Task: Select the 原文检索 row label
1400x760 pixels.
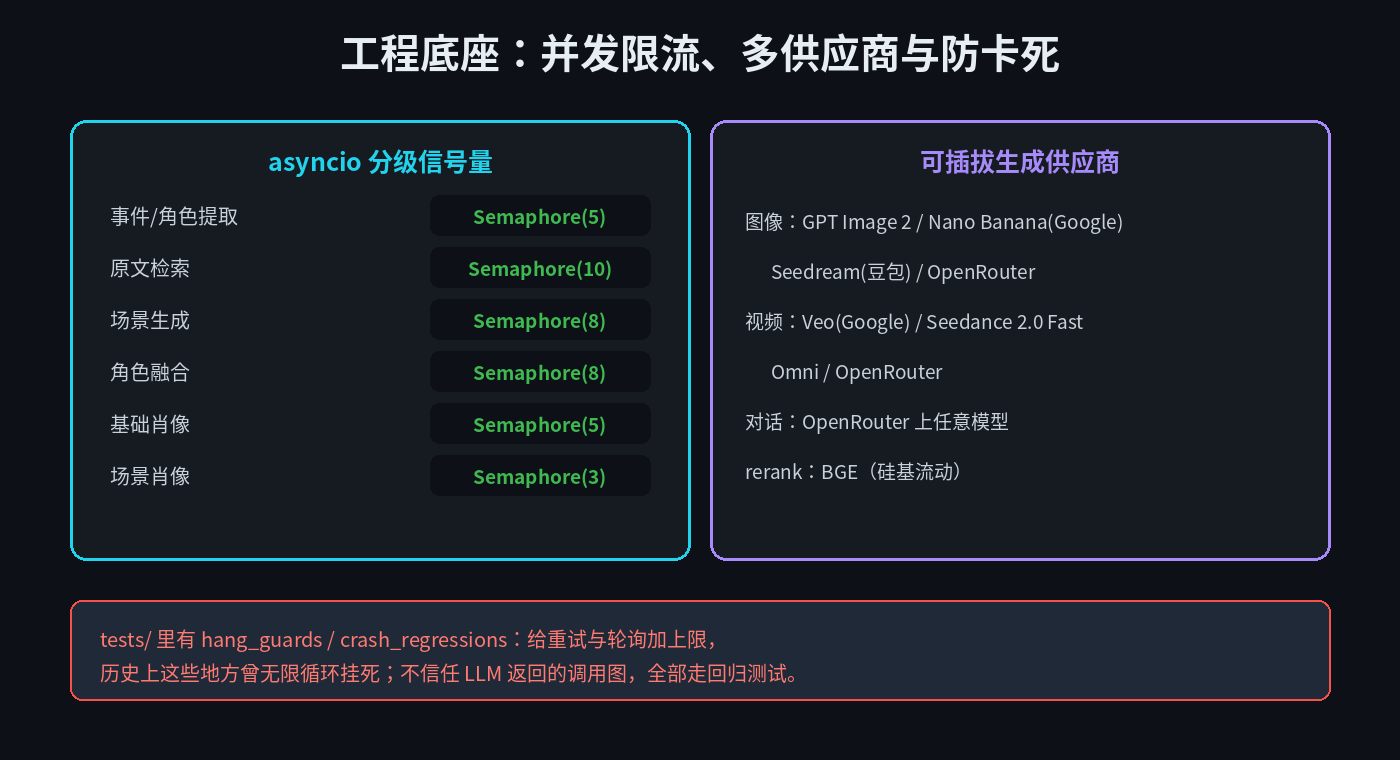Action: tap(150, 268)
